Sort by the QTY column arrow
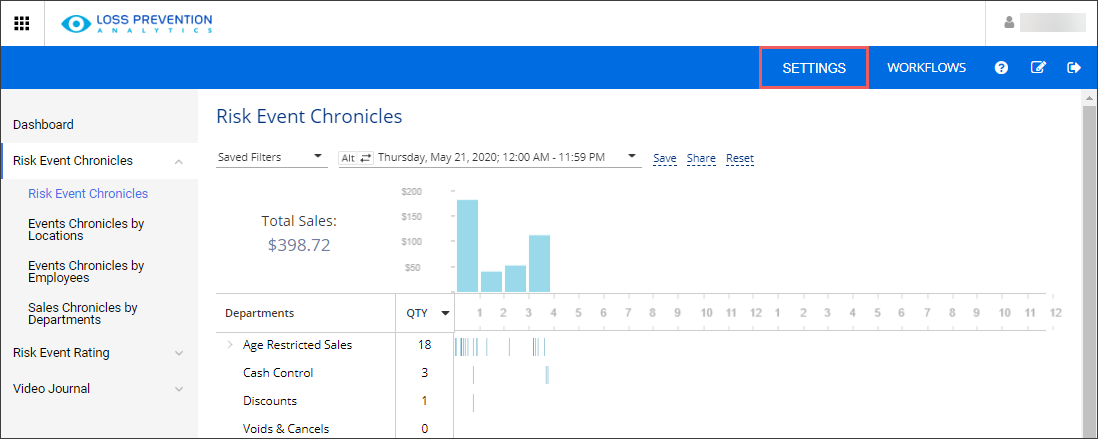Viewport: 1098px width, 439px height. point(445,314)
